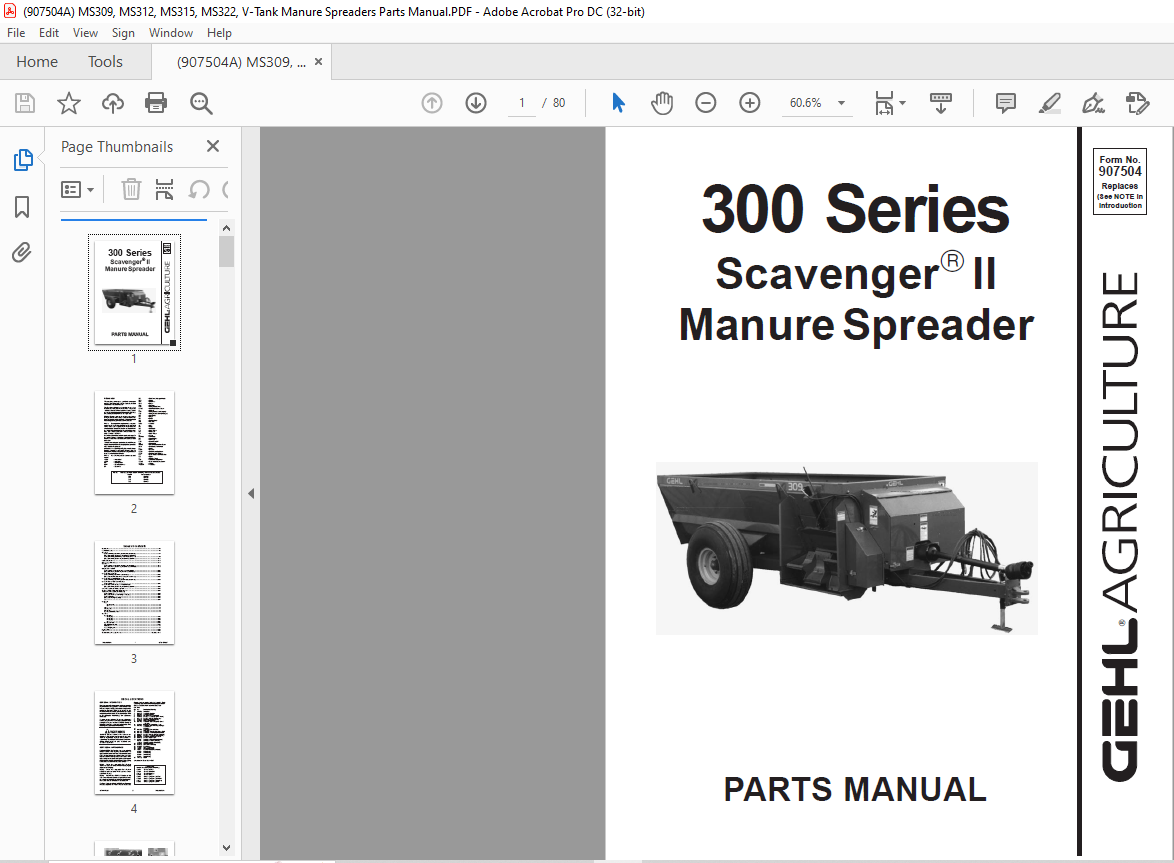Select page 1 thumbnail
This screenshot has height=863, width=1174.
134,292
